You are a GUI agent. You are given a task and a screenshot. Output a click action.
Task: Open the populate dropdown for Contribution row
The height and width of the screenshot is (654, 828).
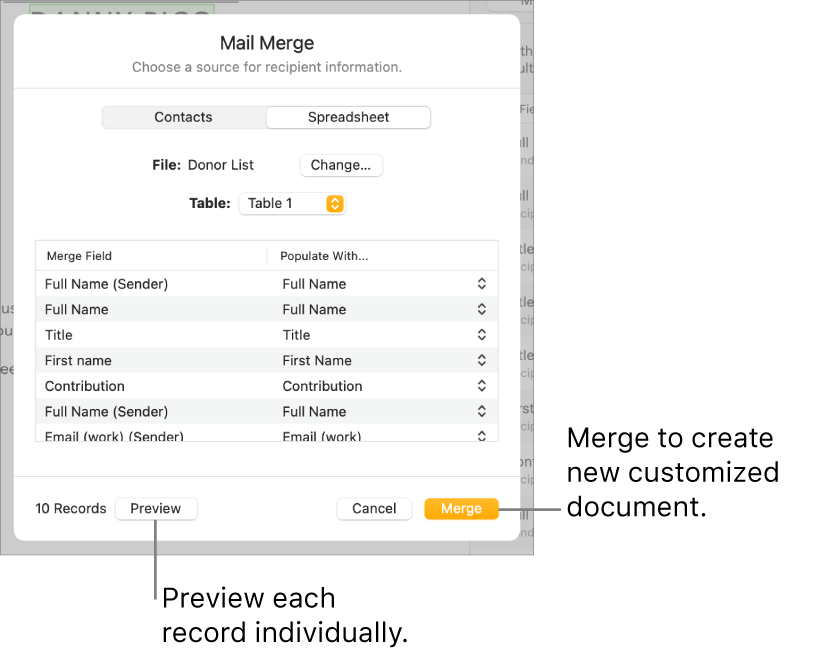coord(481,386)
